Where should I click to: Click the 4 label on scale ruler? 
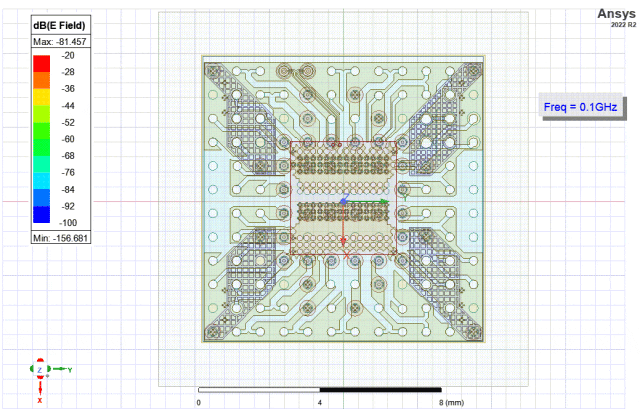320,403
